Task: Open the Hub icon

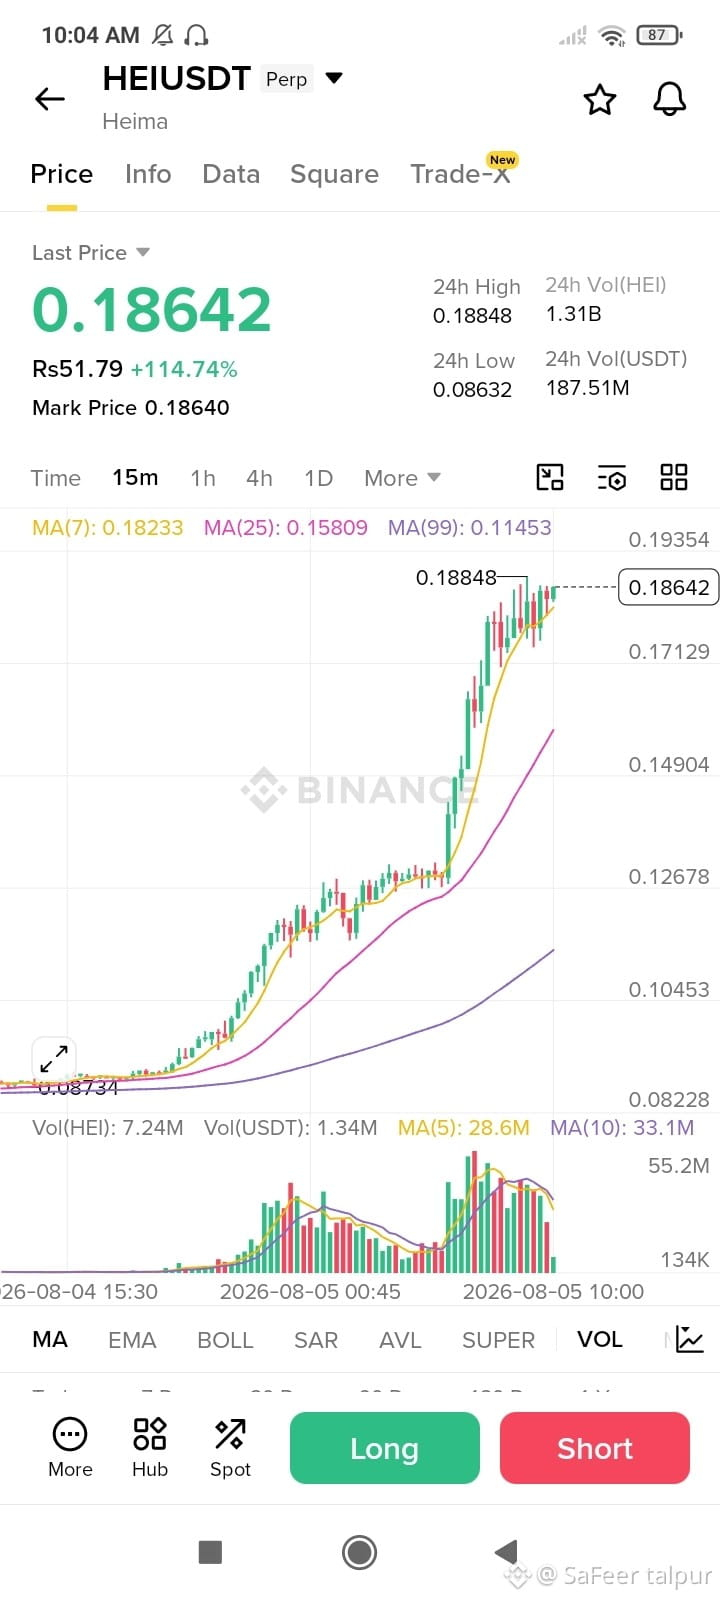Action: click(x=150, y=1446)
